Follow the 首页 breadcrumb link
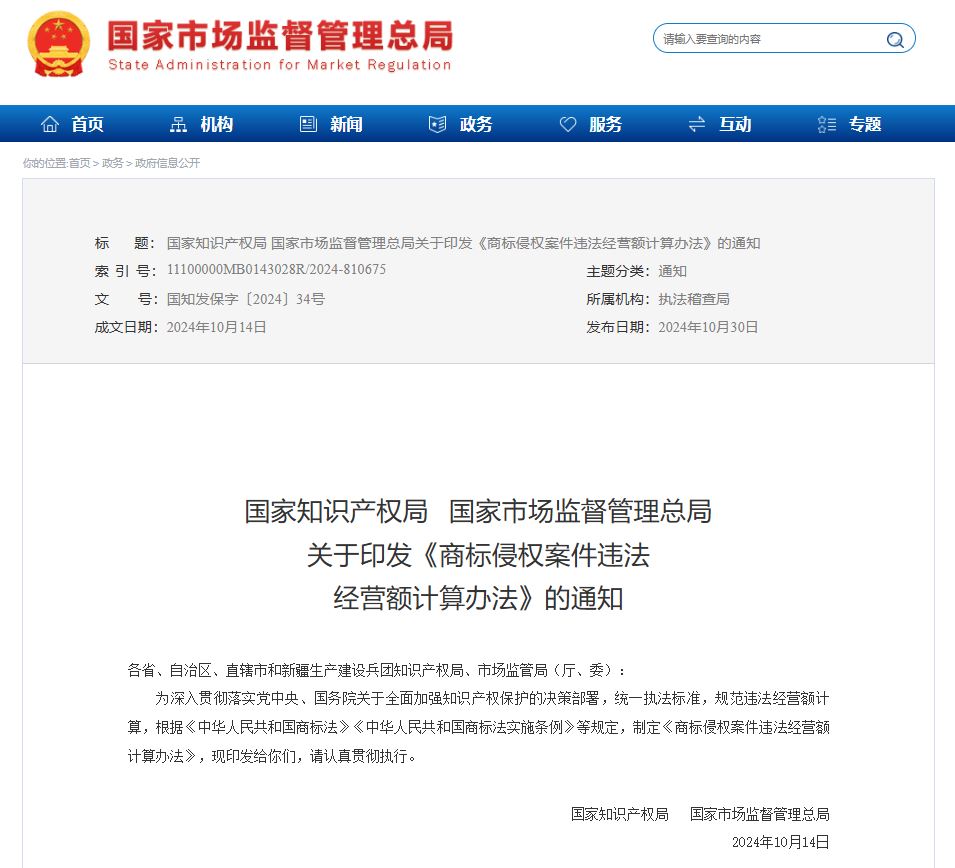 click(79, 163)
